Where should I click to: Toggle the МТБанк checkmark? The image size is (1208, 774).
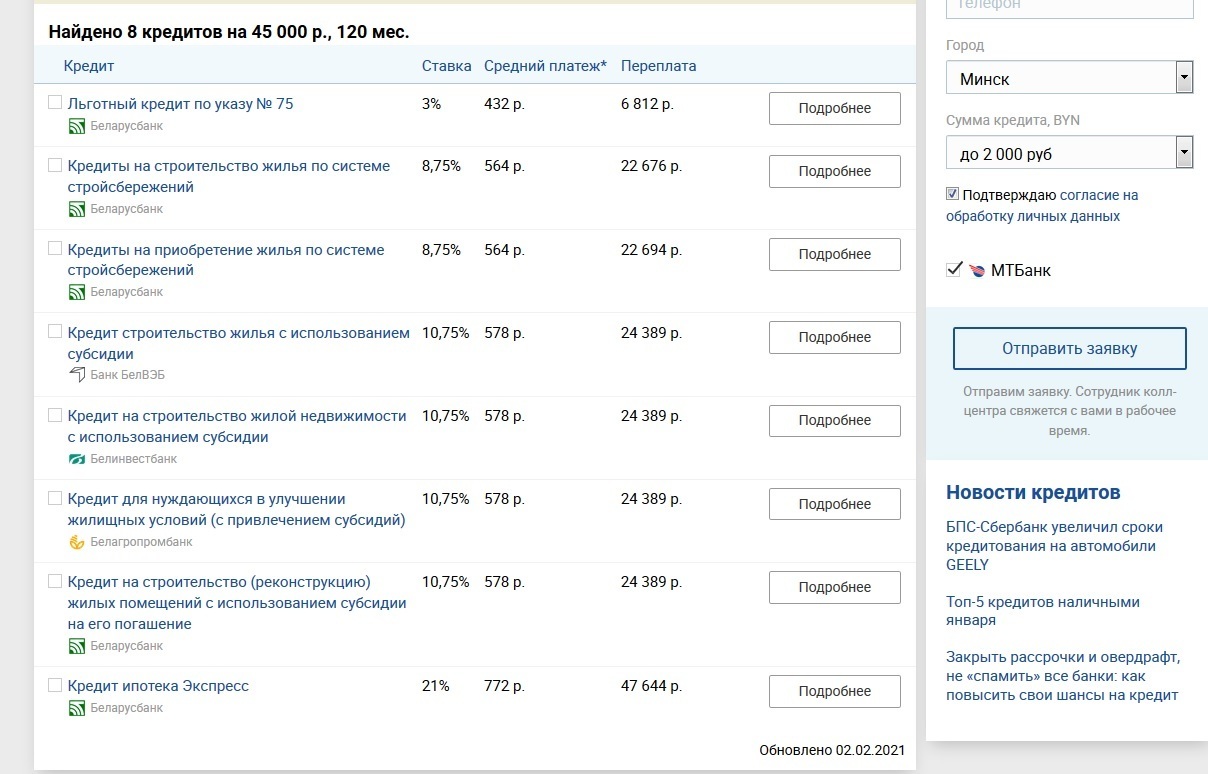[953, 269]
